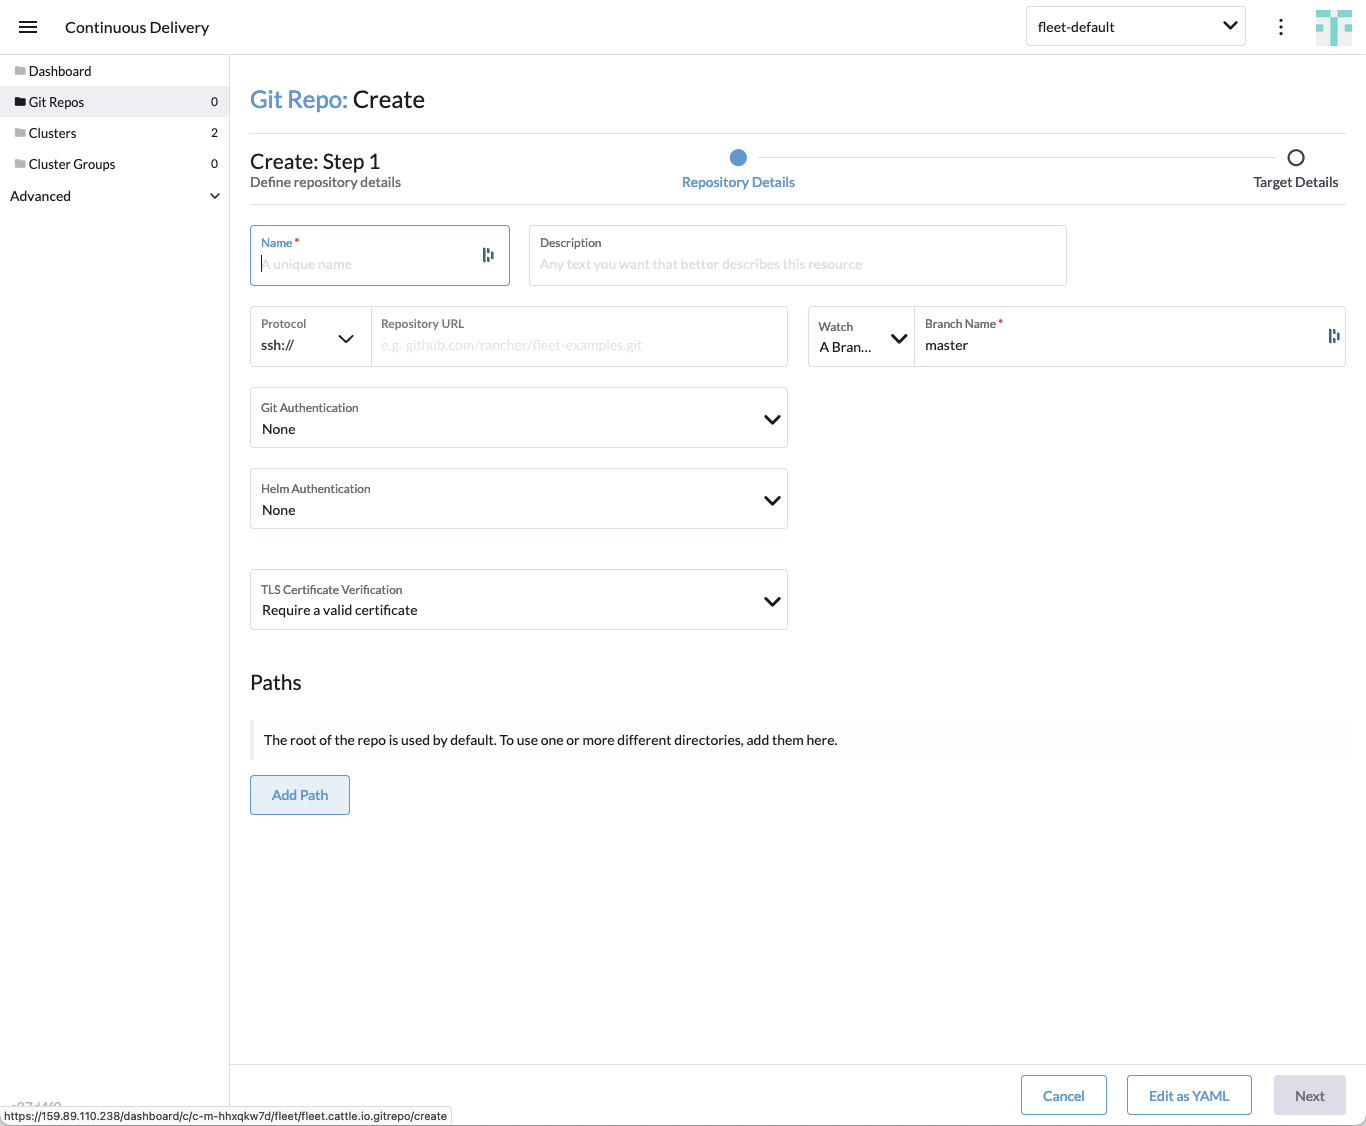
Task: Click Edit as YAML button
Action: [1189, 1095]
